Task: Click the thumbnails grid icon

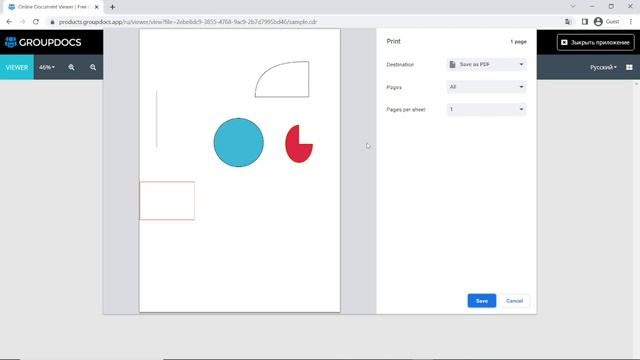Action: (629, 67)
